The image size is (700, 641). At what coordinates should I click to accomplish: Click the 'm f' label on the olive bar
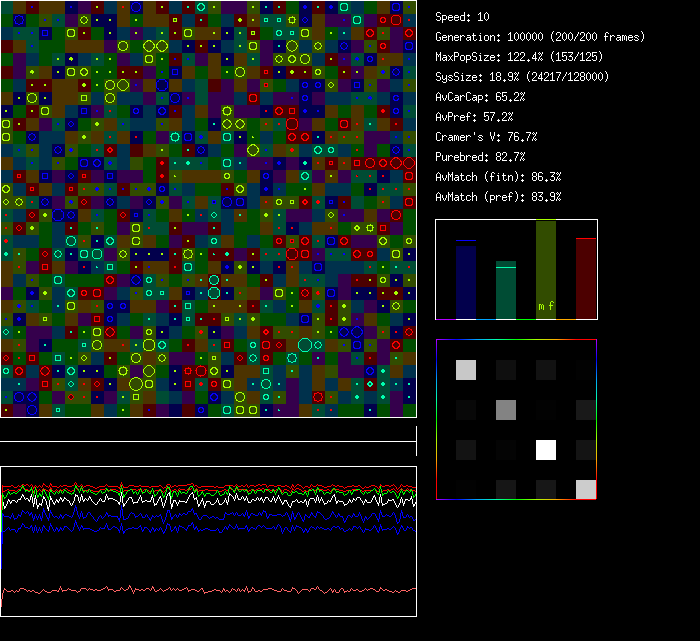click(546, 306)
